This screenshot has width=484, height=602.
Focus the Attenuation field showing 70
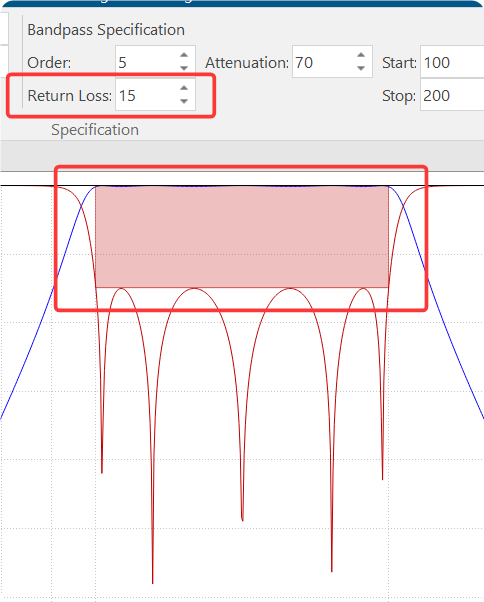click(x=324, y=62)
